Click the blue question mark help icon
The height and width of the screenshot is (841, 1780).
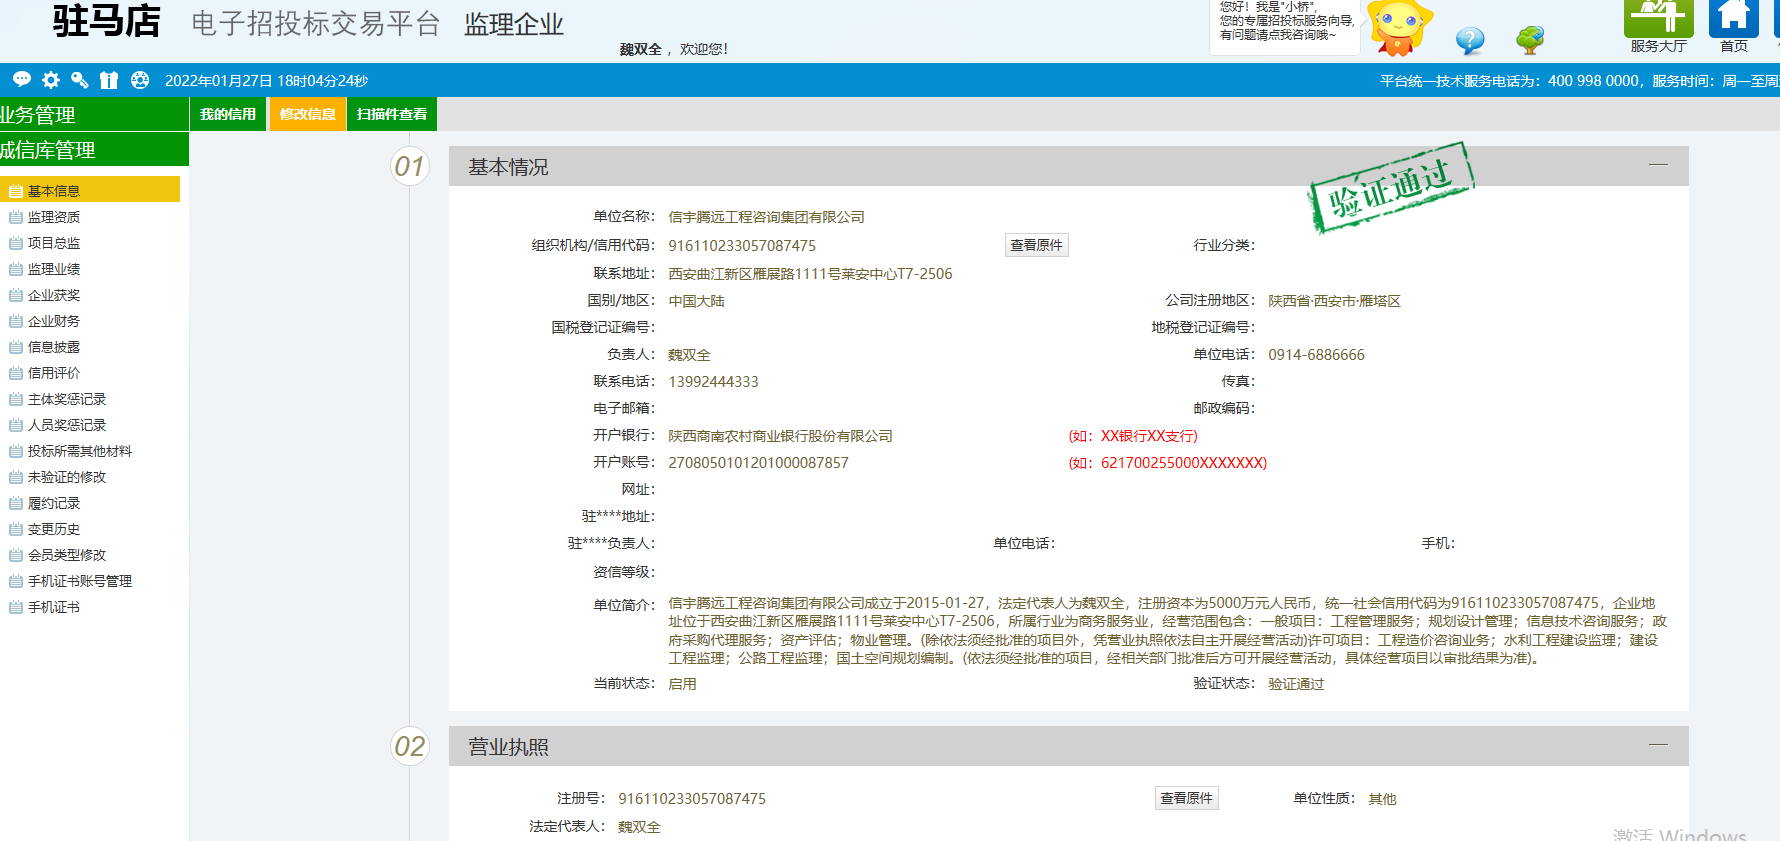pyautogui.click(x=1469, y=40)
